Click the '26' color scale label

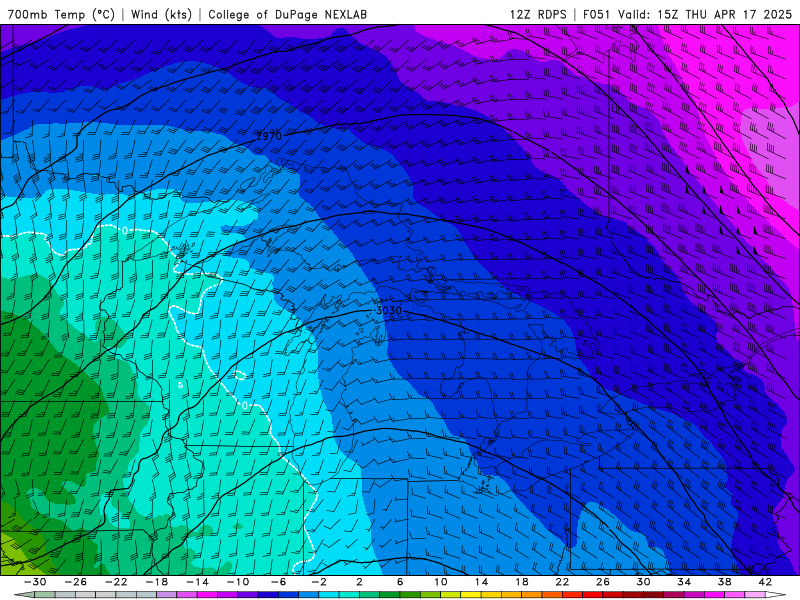tap(603, 582)
